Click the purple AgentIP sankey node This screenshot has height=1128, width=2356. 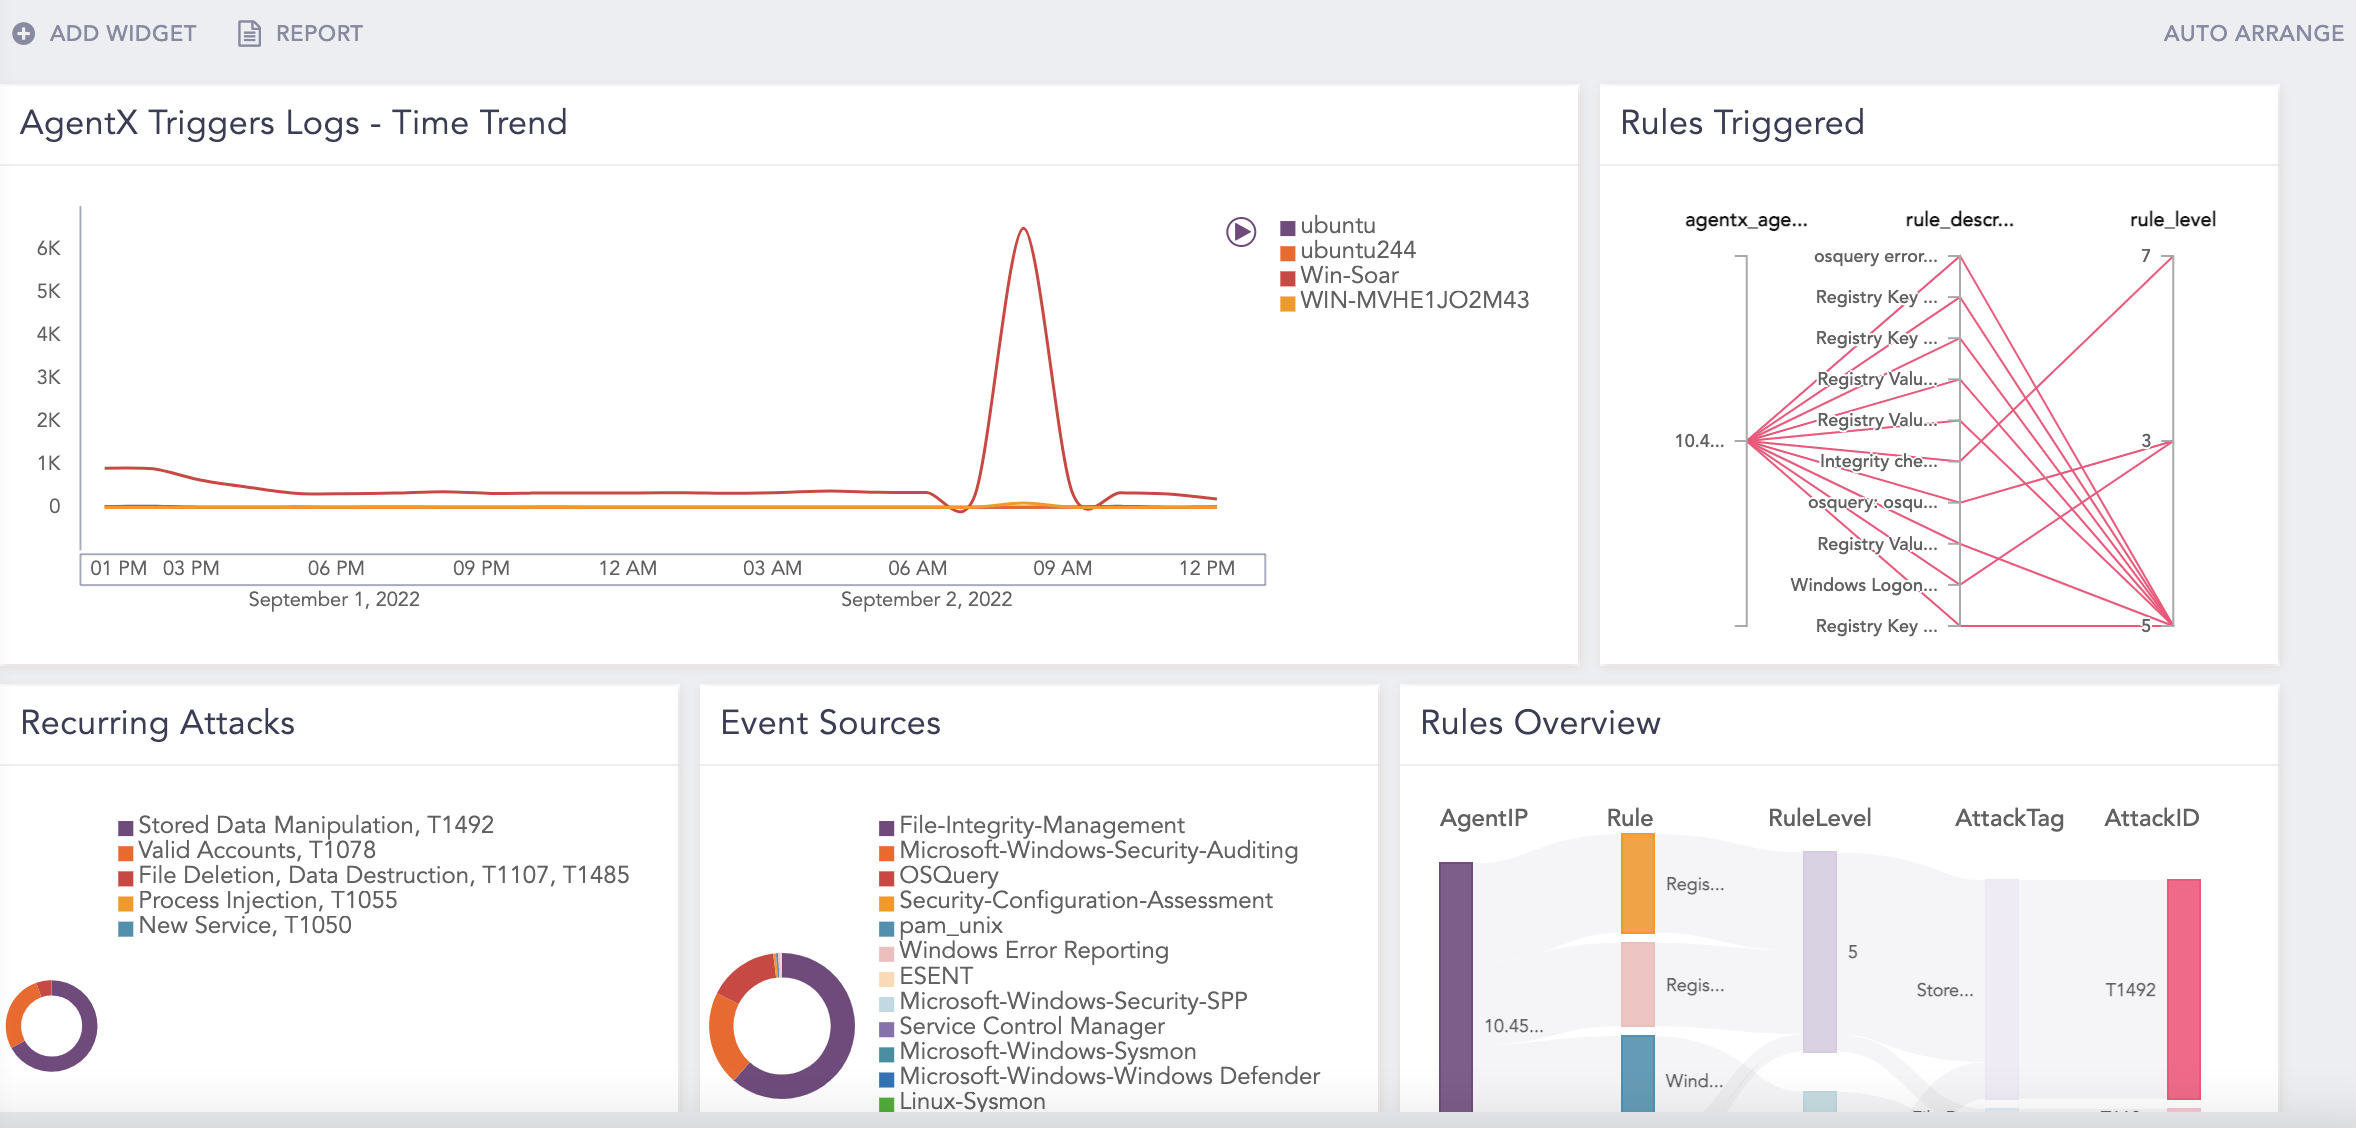[x=1455, y=985]
